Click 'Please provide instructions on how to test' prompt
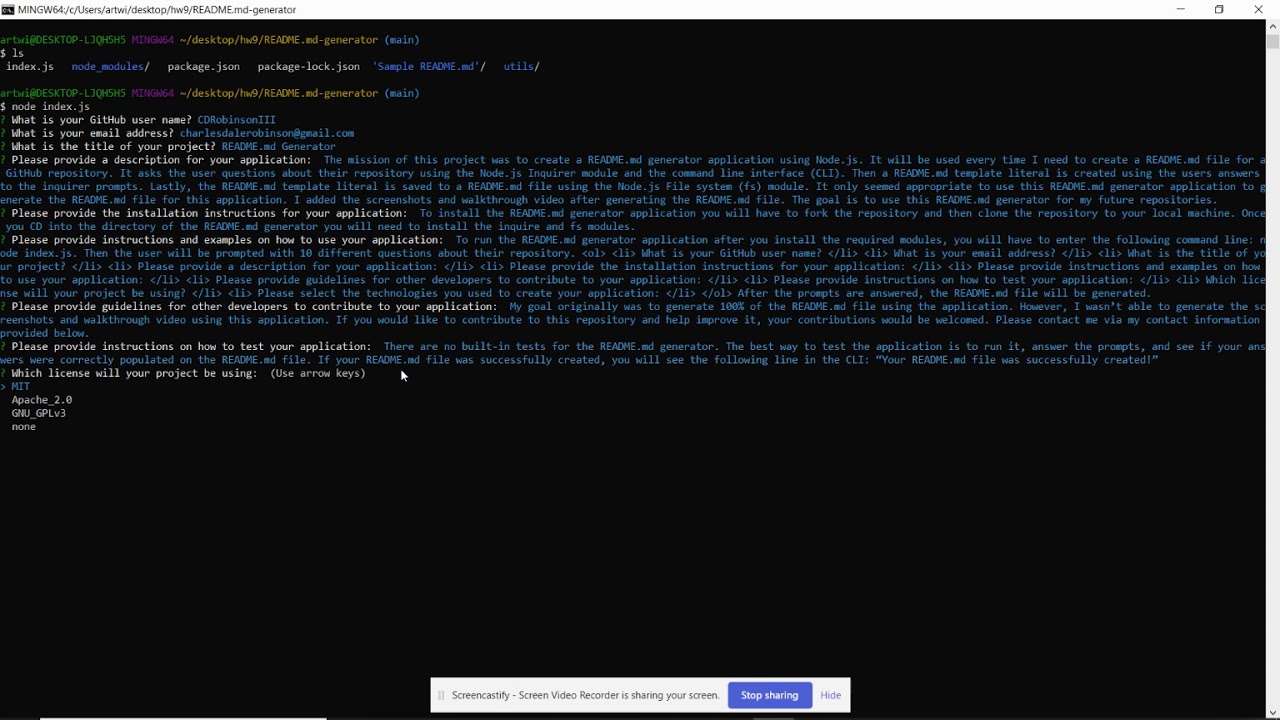This screenshot has width=1280, height=720. click(191, 346)
